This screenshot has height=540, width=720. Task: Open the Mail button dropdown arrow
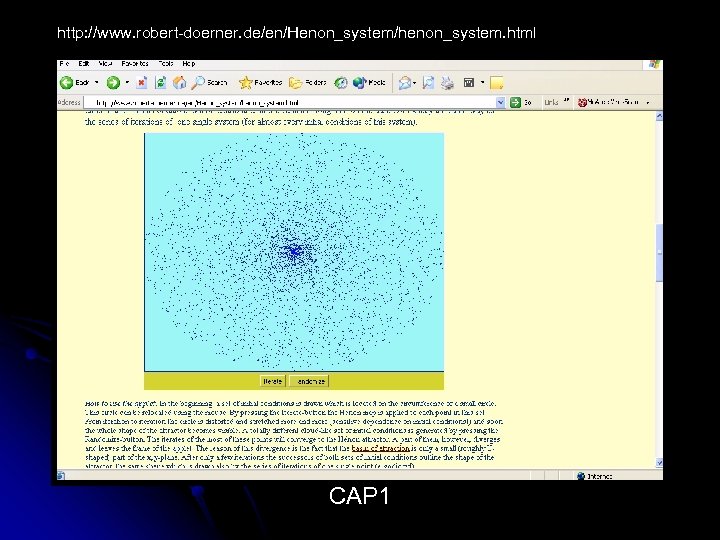(x=414, y=83)
